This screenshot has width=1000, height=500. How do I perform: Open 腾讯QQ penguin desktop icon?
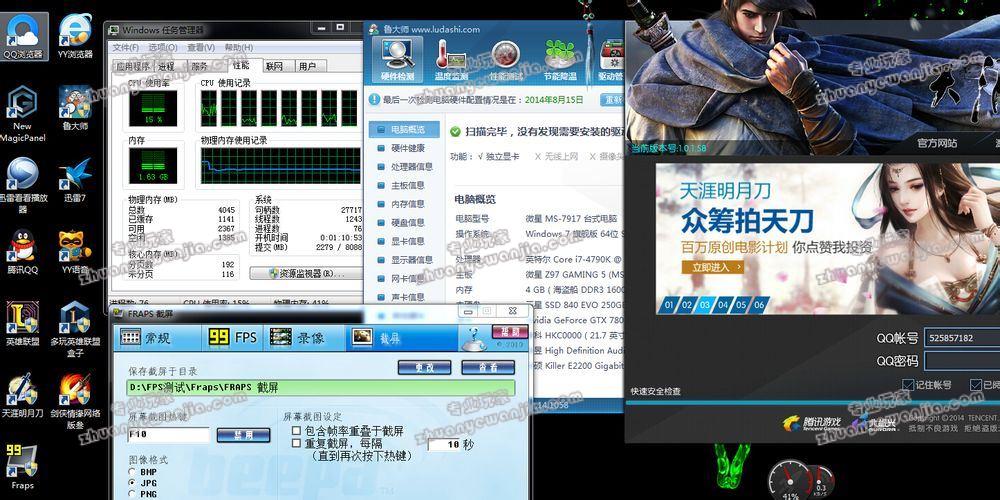[23, 252]
